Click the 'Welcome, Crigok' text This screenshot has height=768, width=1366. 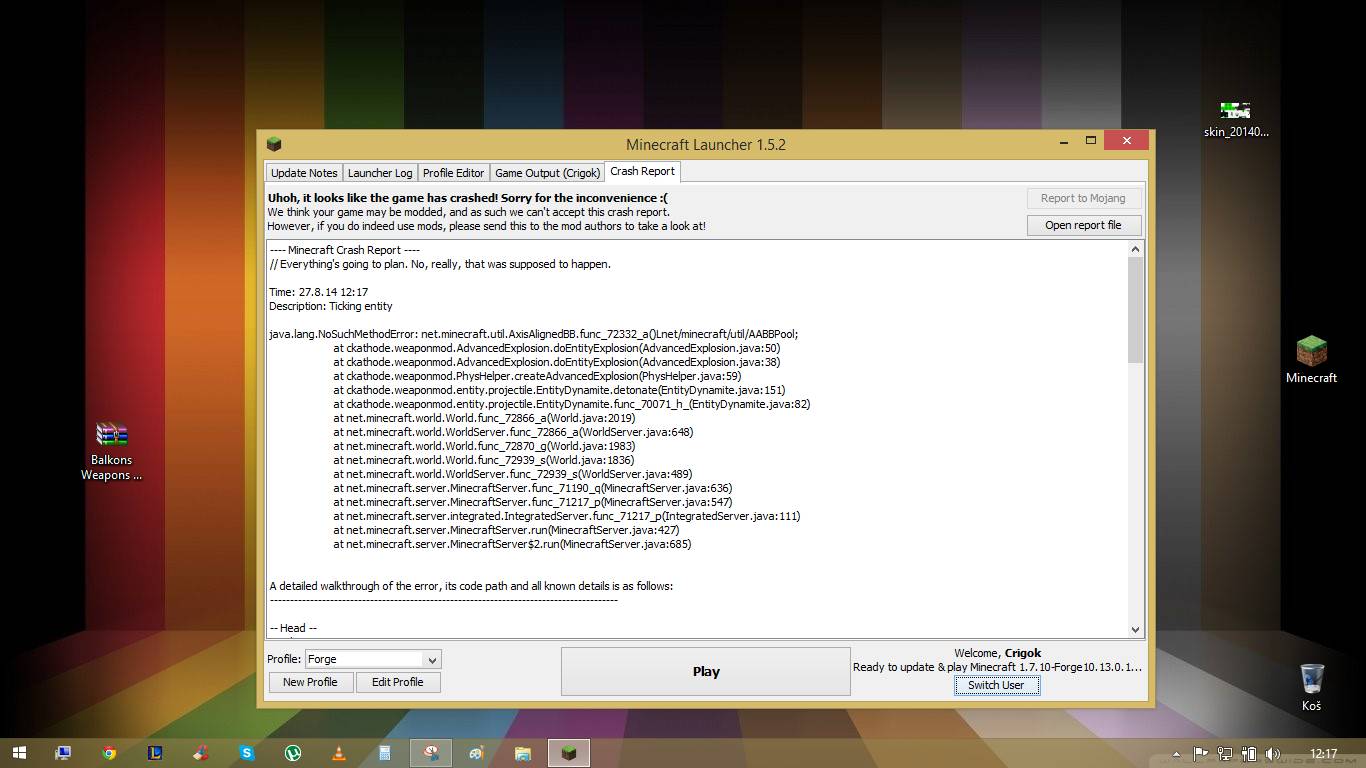(998, 653)
